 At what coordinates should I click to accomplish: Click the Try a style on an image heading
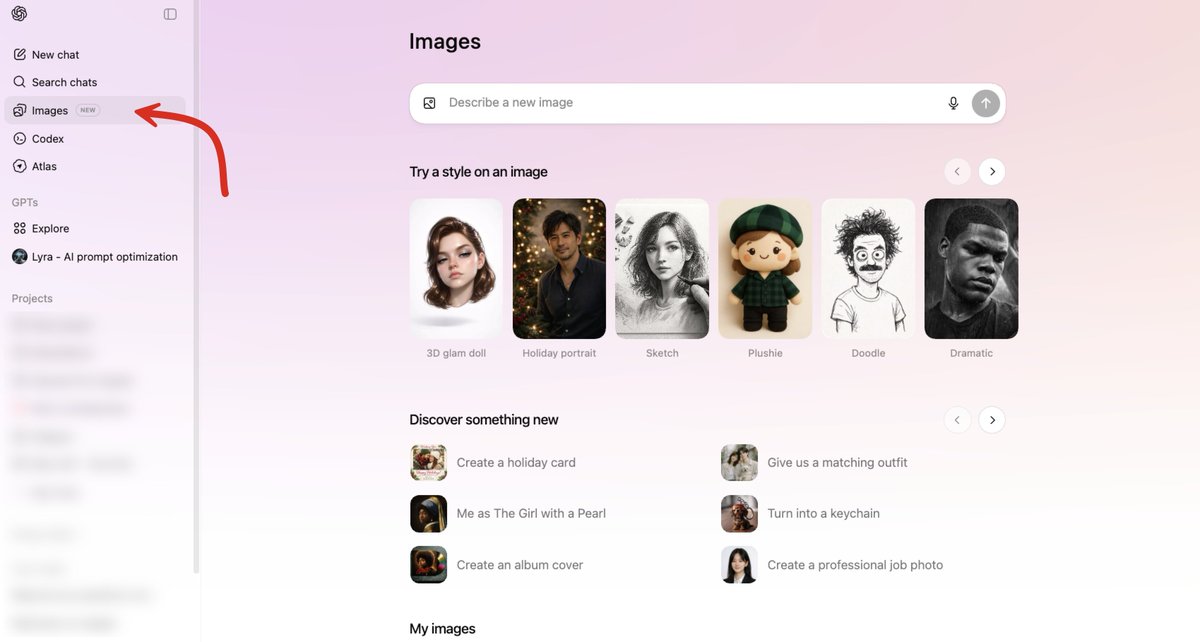point(478,172)
